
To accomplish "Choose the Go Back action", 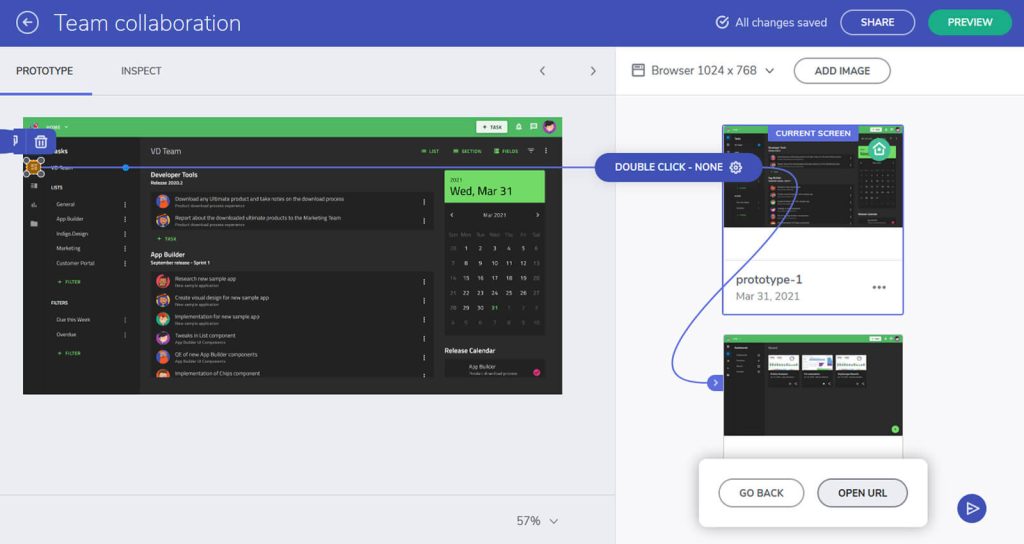I will coord(761,493).
